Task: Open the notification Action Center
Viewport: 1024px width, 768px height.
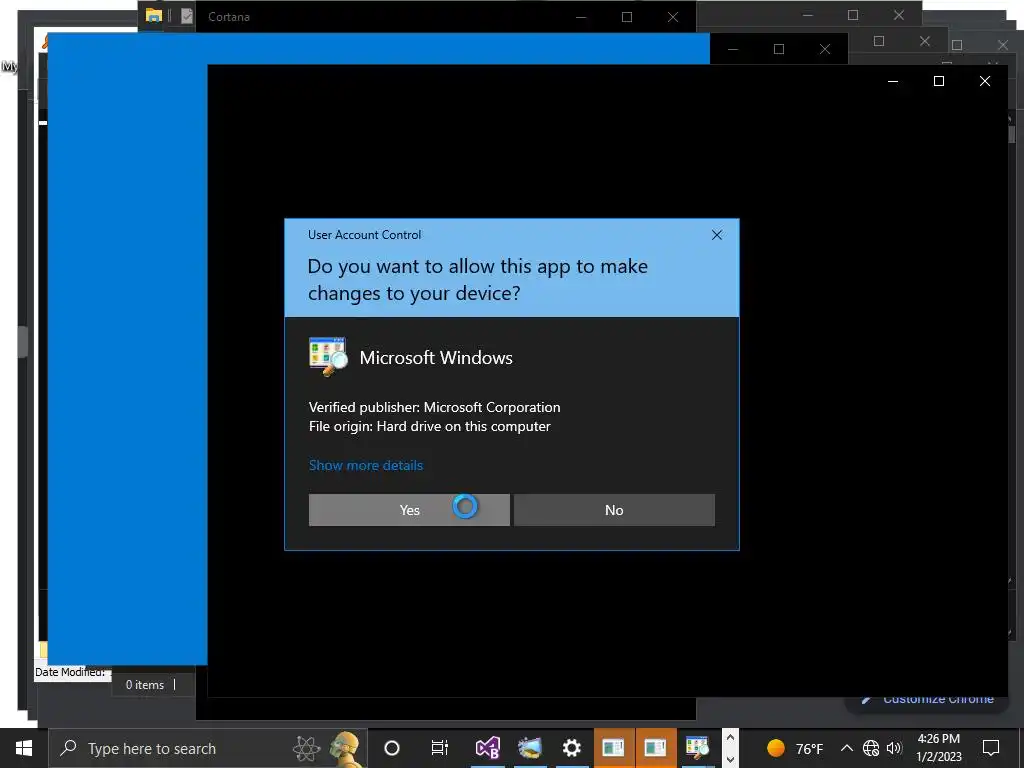Action: tap(991, 748)
